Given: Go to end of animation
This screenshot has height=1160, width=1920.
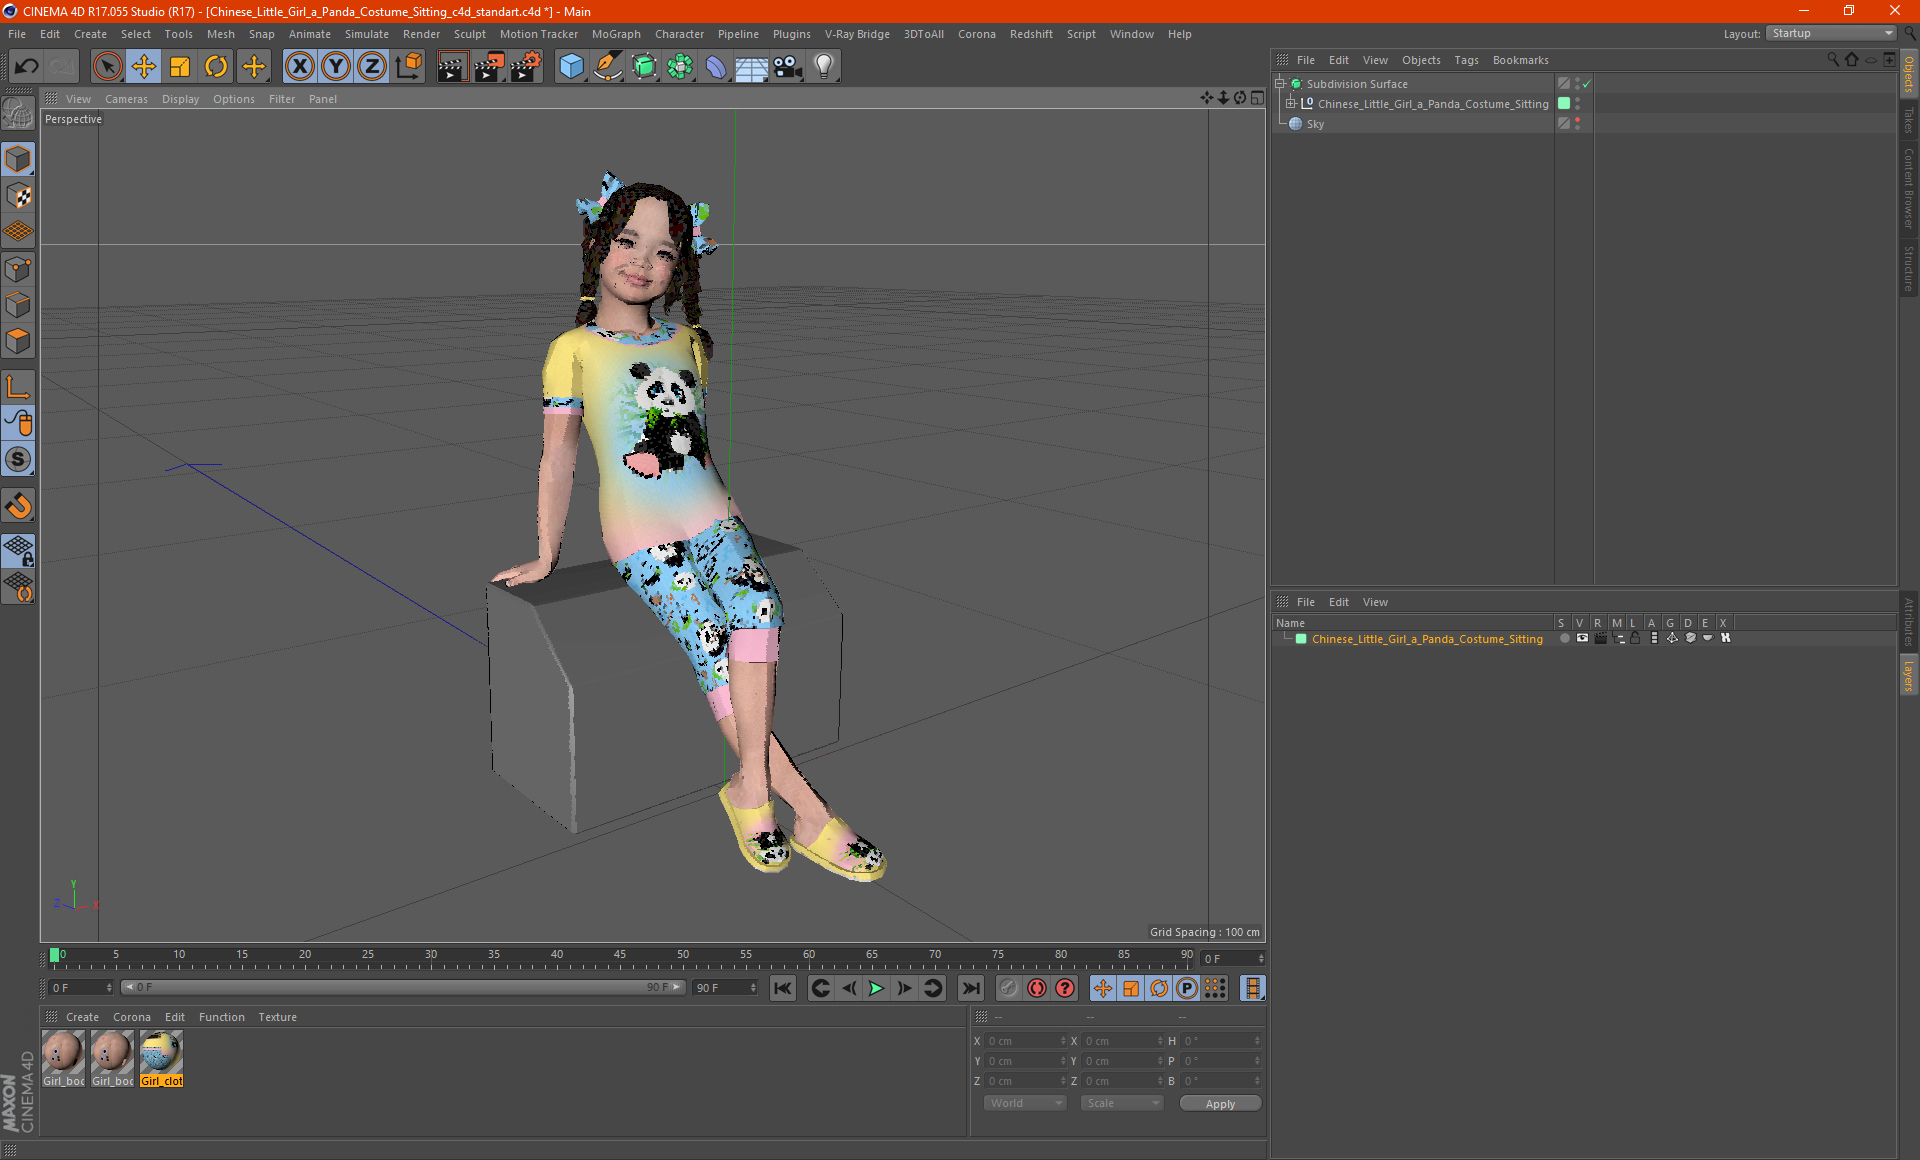Looking at the screenshot, I should coord(970,988).
